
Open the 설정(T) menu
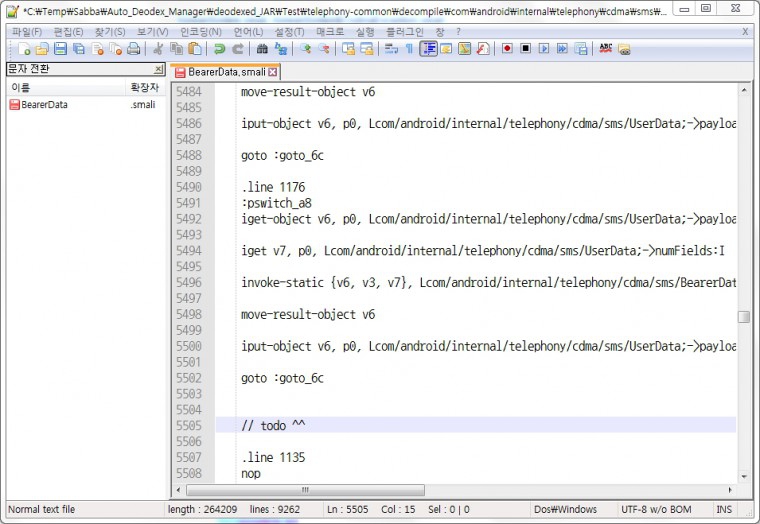[x=289, y=32]
